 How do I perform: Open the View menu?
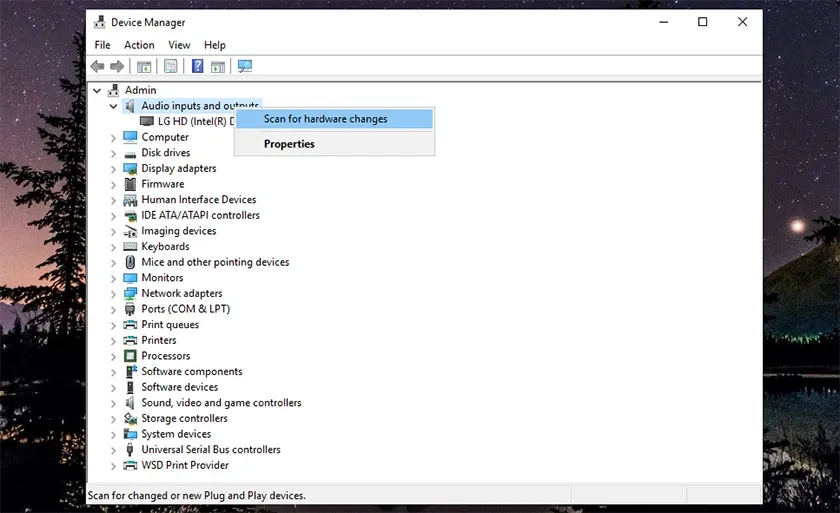pos(179,45)
